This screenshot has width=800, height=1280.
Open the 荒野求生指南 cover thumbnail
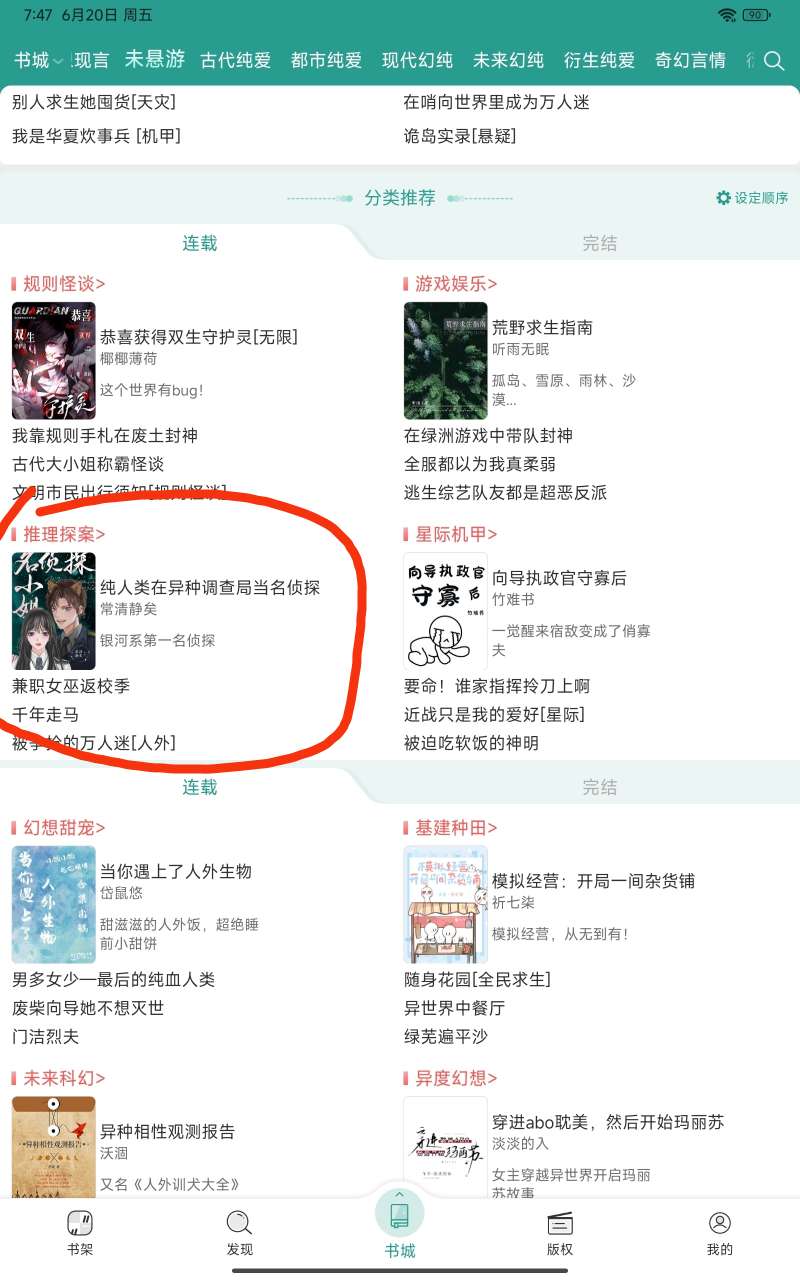tap(445, 361)
